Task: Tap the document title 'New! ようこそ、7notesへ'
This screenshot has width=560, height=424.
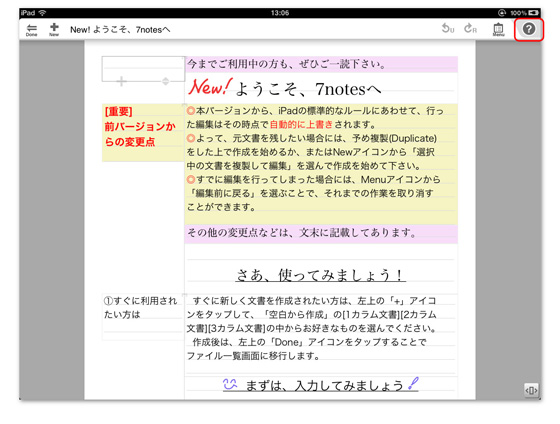Action: (x=120, y=30)
